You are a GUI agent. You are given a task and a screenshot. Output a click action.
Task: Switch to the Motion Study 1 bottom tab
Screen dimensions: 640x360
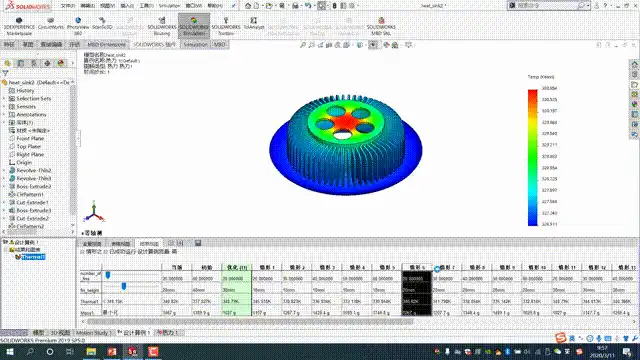[x=93, y=333]
